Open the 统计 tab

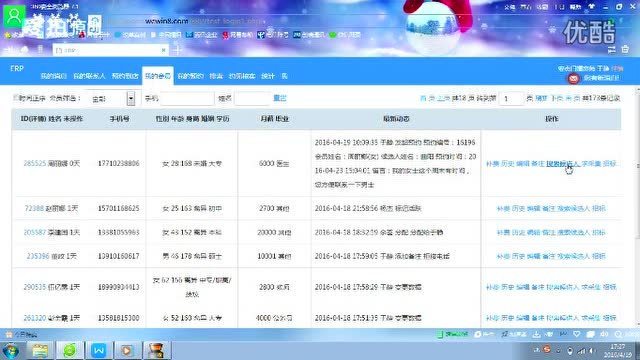(x=268, y=76)
